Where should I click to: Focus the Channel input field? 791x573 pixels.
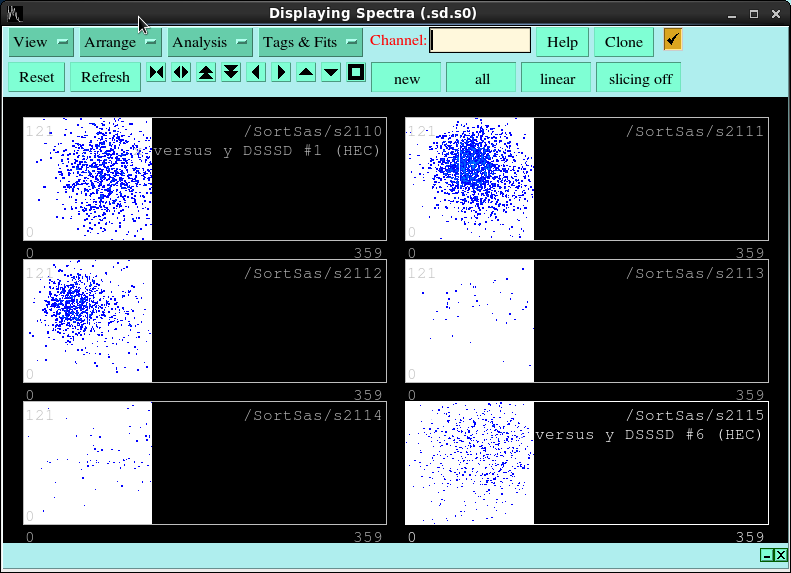pos(480,40)
